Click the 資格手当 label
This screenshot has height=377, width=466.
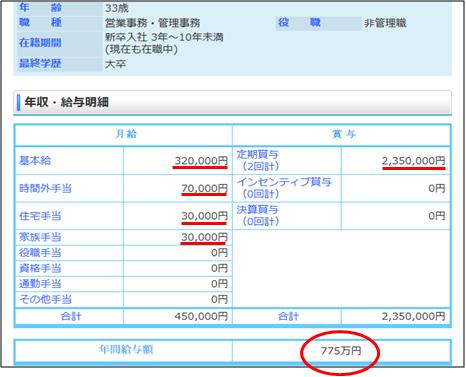(40, 268)
